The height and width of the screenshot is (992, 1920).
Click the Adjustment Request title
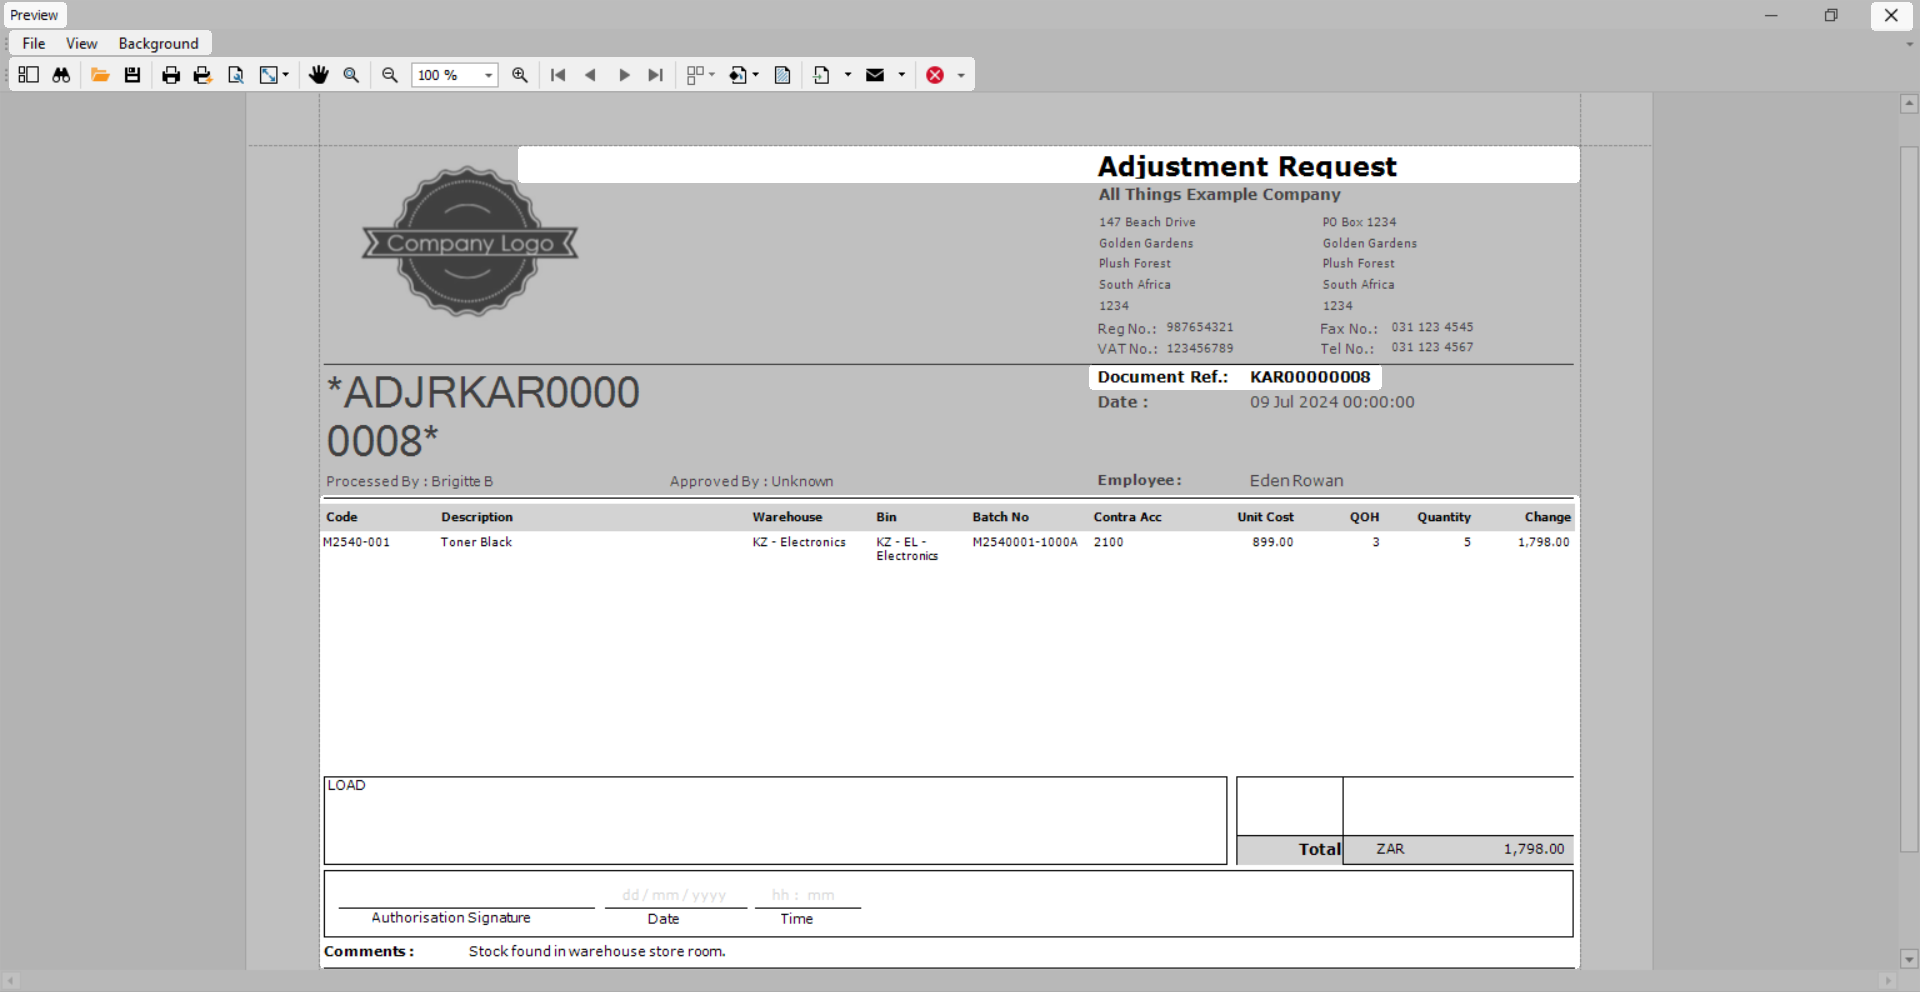(1247, 166)
